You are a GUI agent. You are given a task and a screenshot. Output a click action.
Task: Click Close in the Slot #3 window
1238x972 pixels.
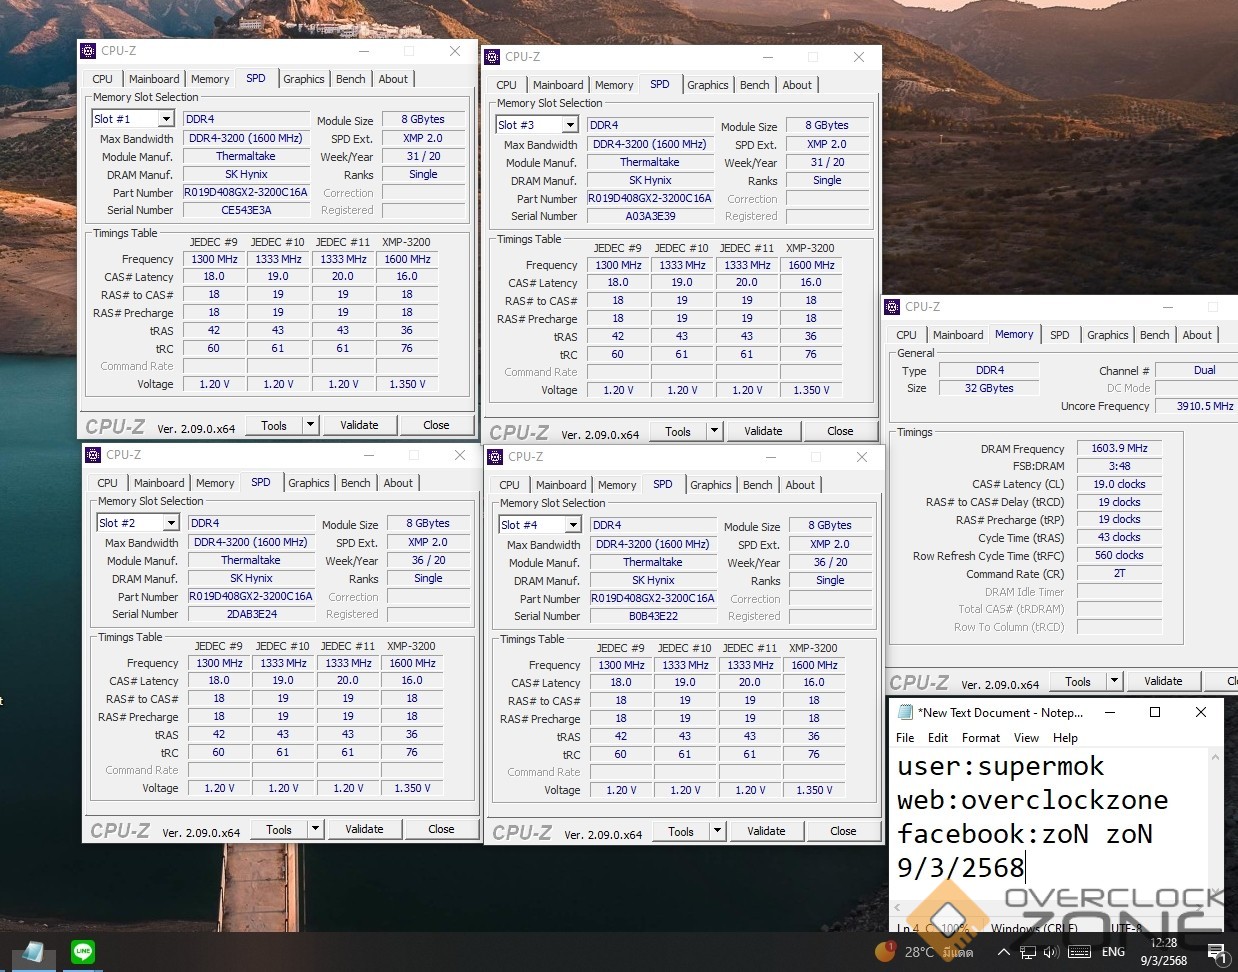click(x=840, y=431)
